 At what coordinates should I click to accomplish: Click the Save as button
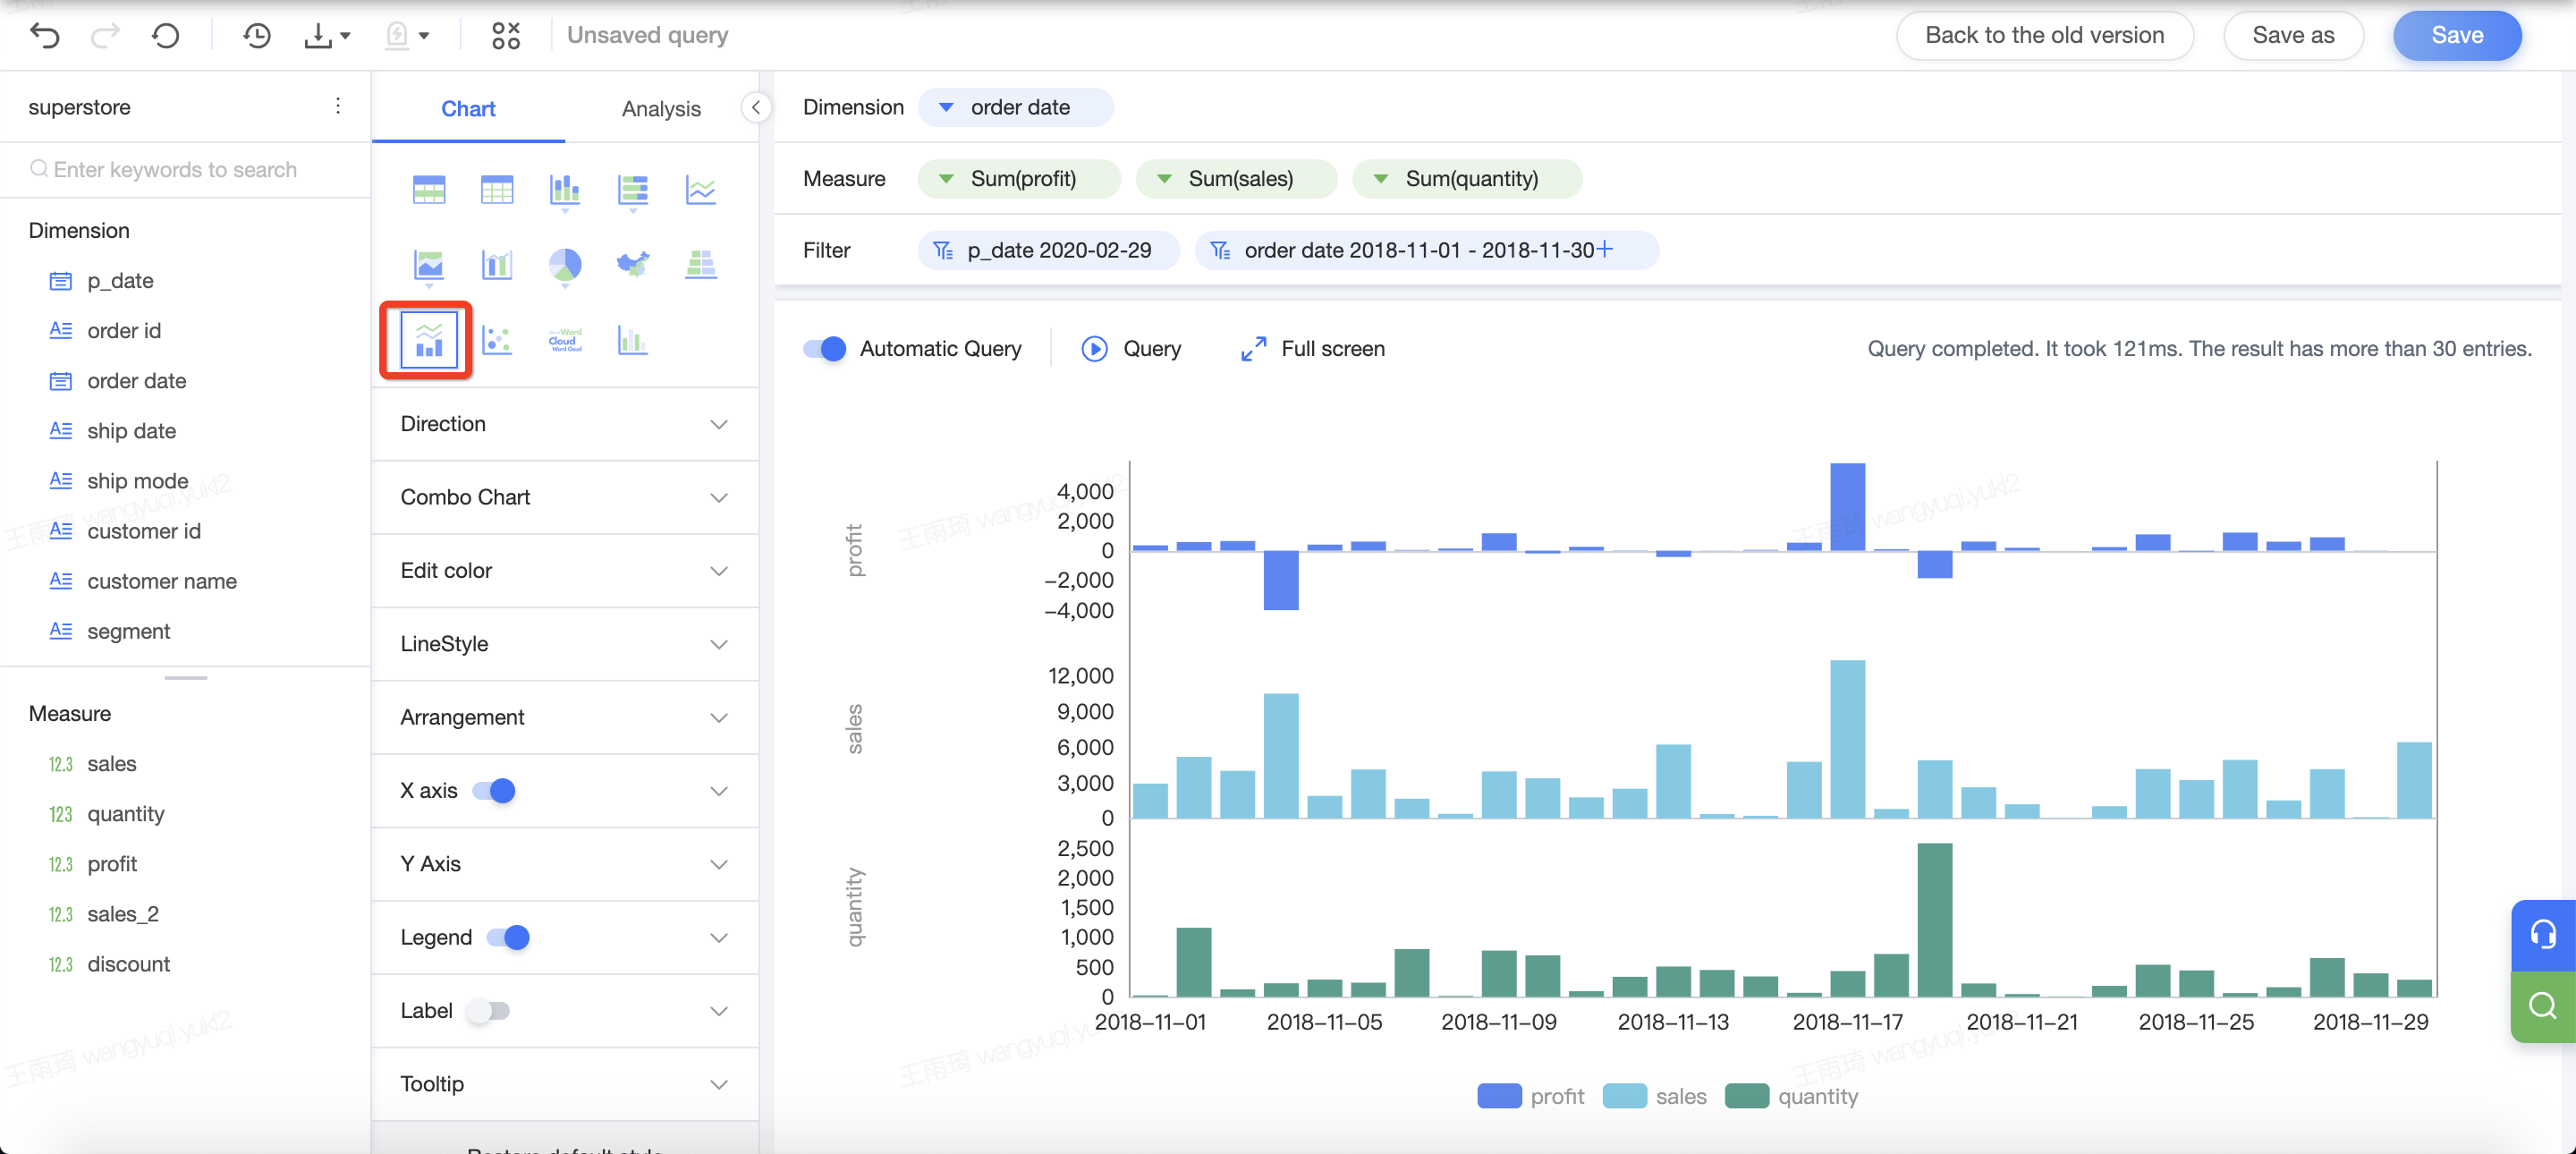(x=2293, y=35)
